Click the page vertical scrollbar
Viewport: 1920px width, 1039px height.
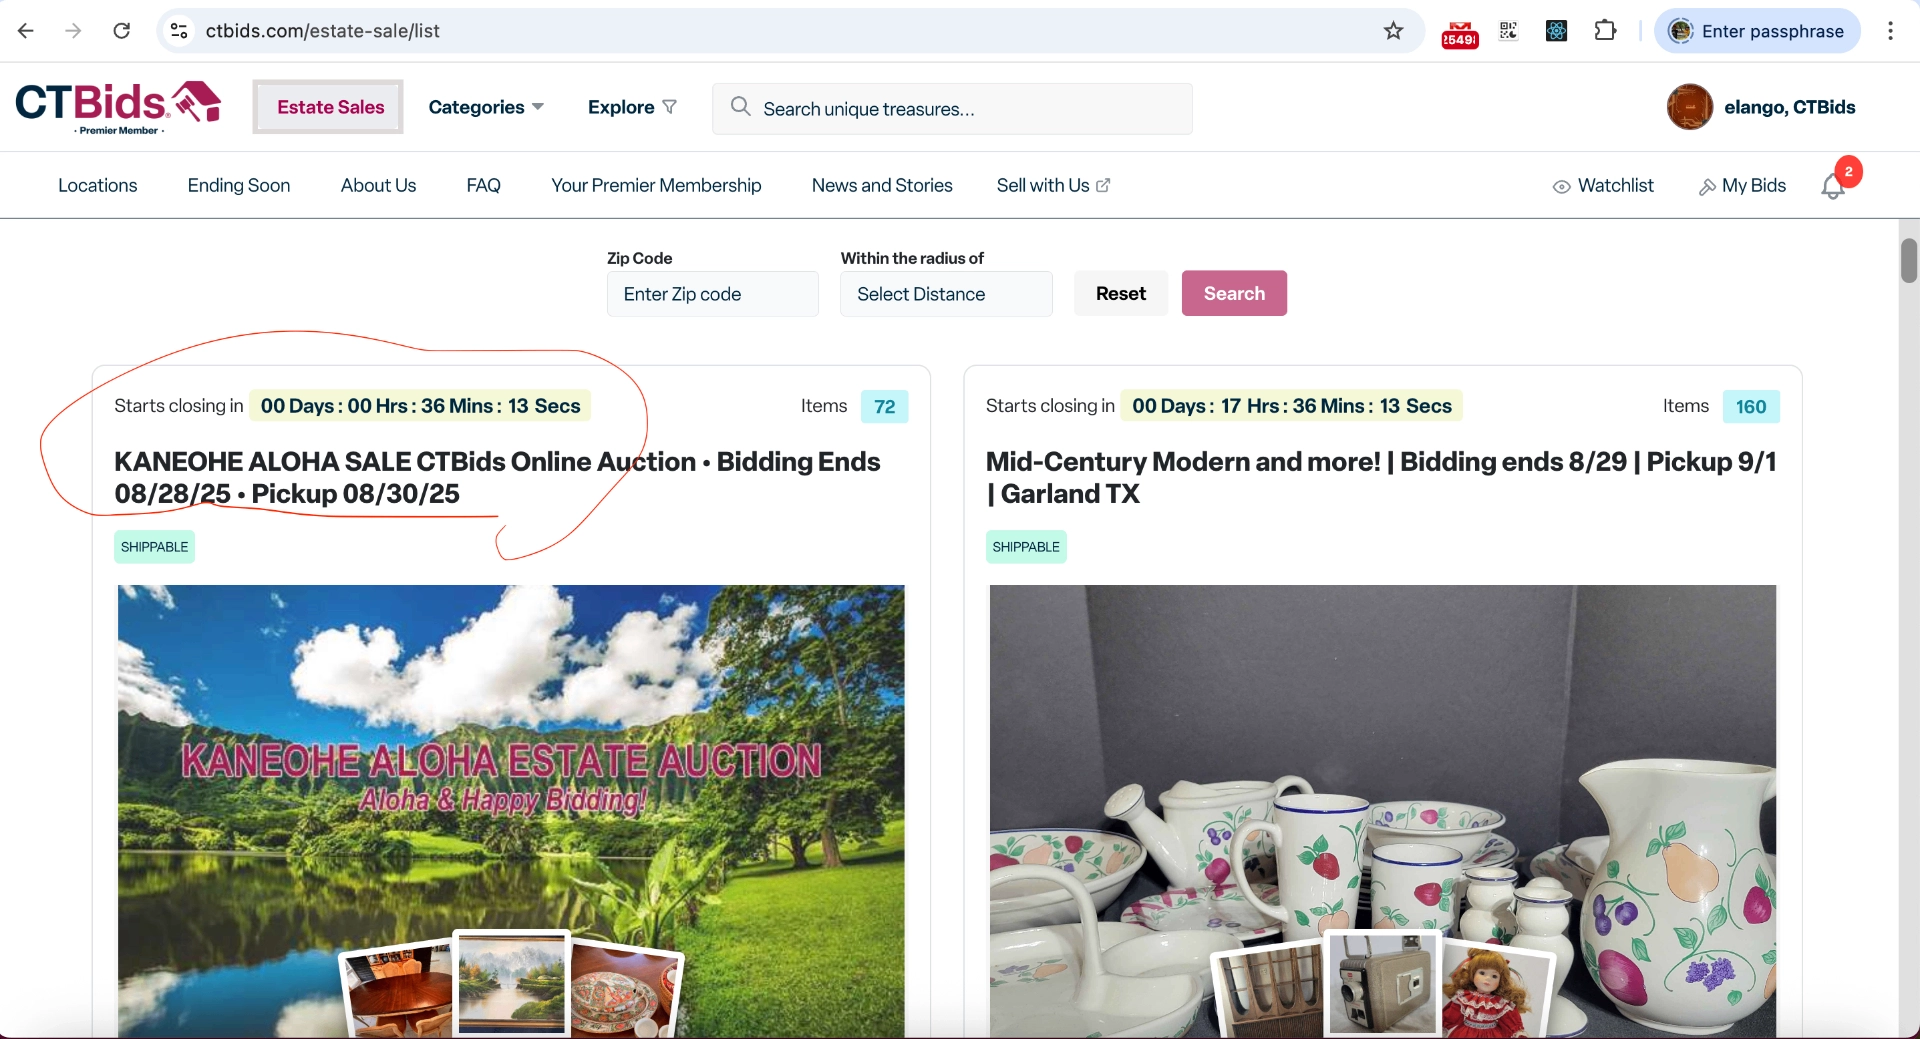pos(1908,262)
